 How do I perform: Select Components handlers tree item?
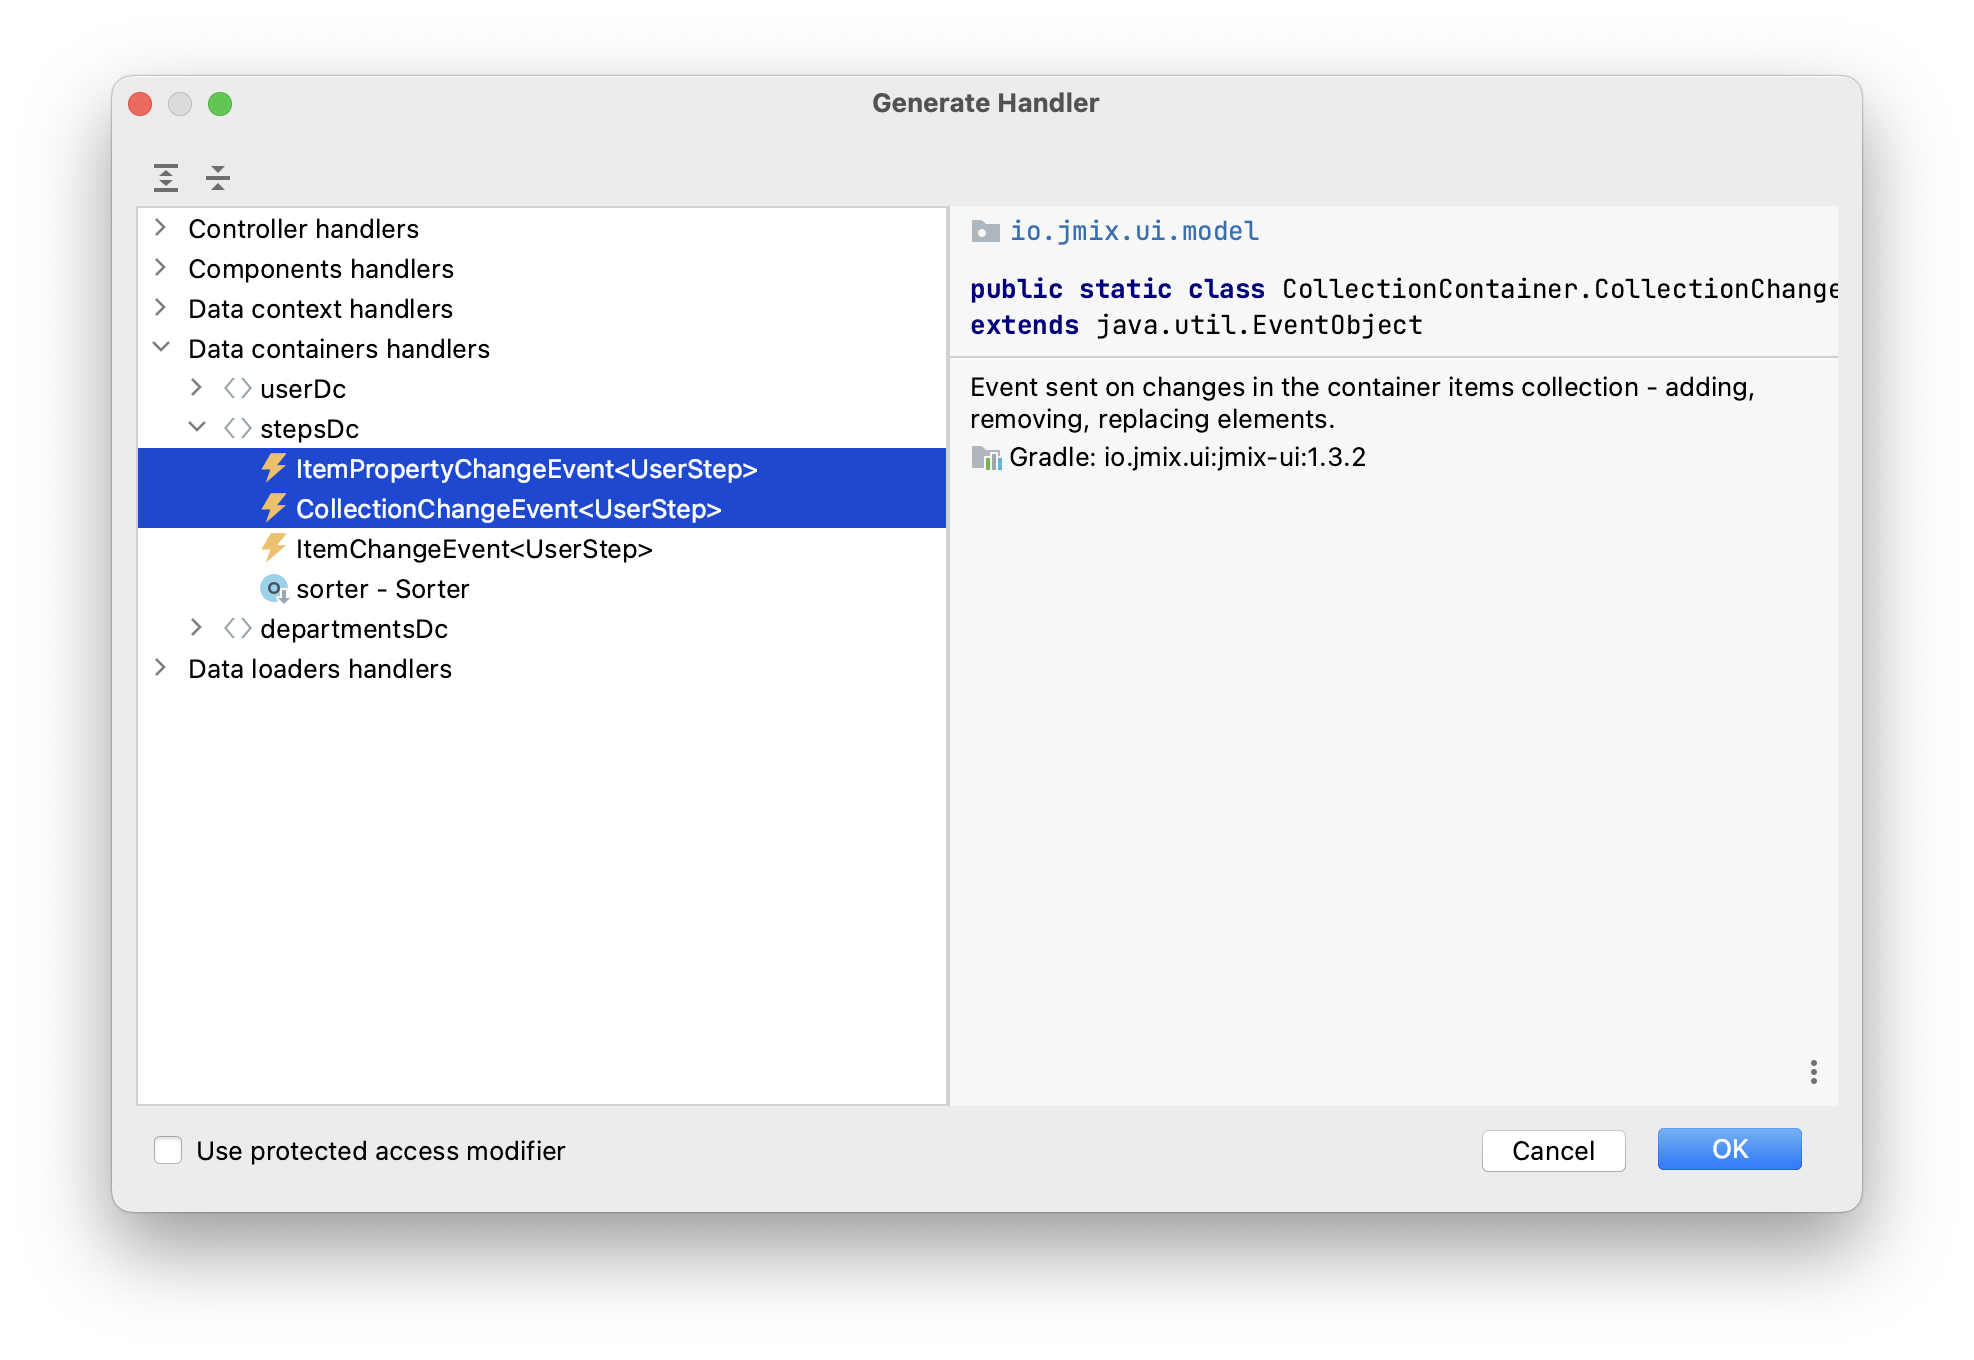pyautogui.click(x=320, y=269)
